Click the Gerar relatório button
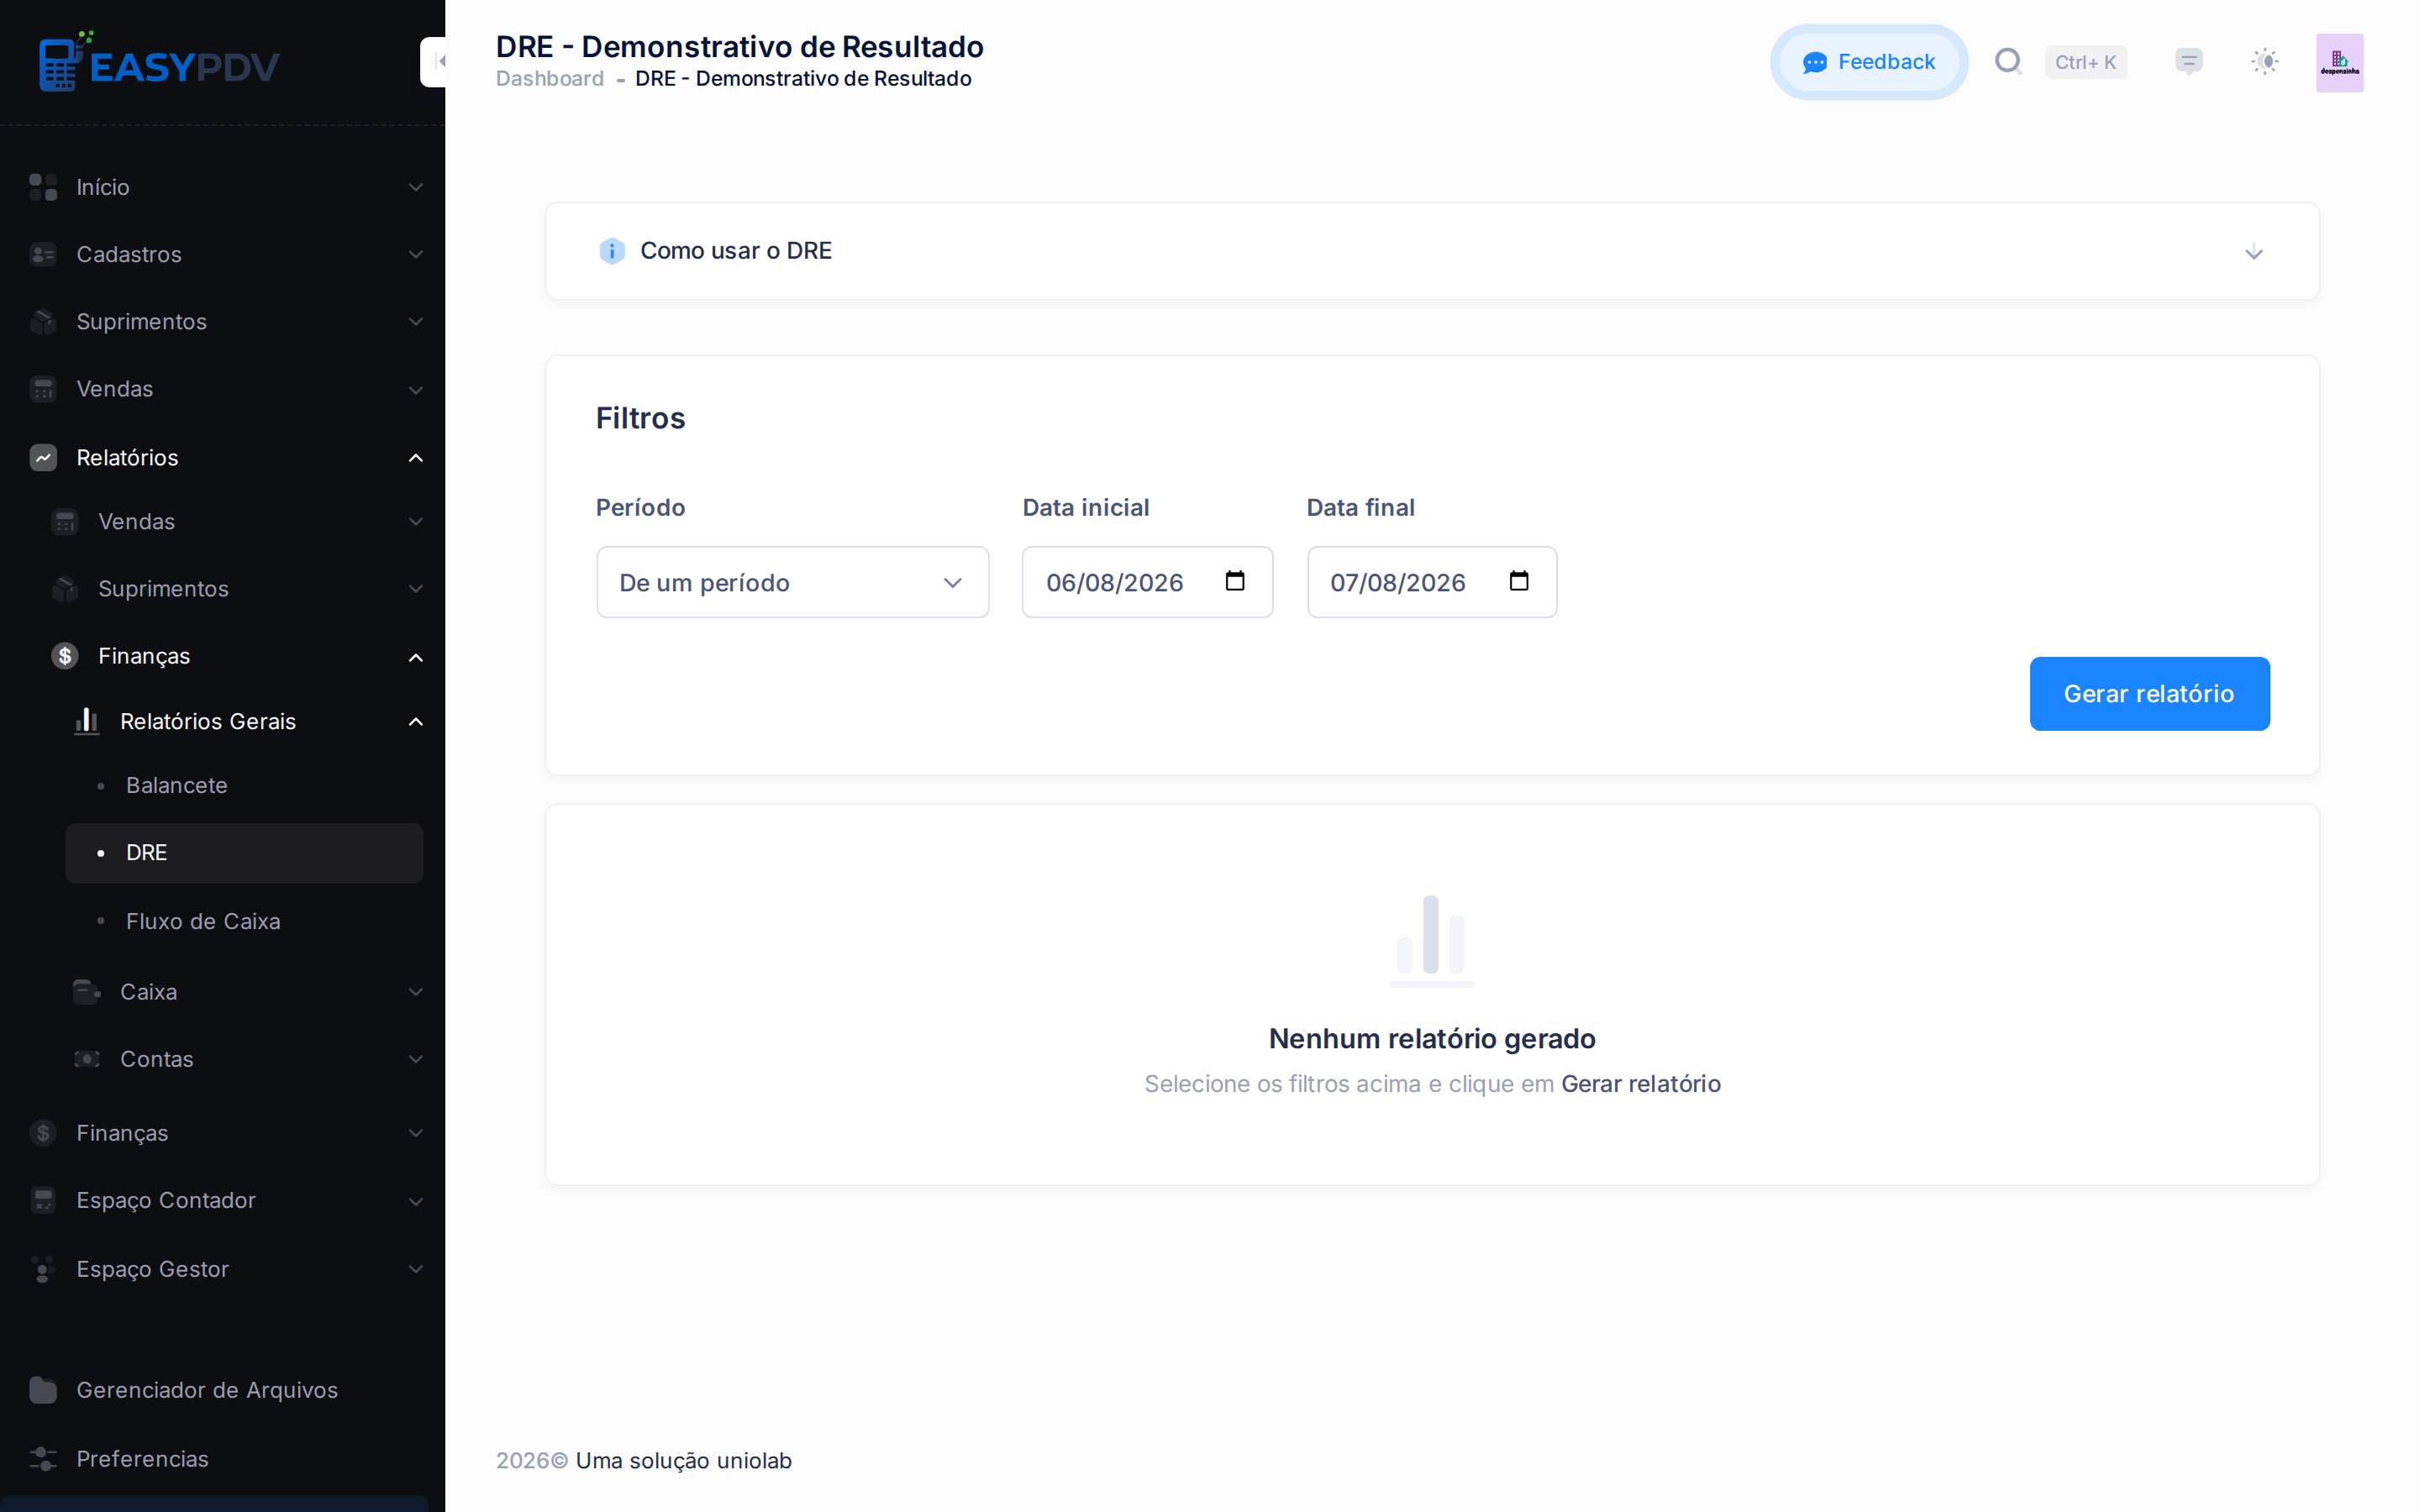This screenshot has height=1512, width=2420. pos(2149,694)
